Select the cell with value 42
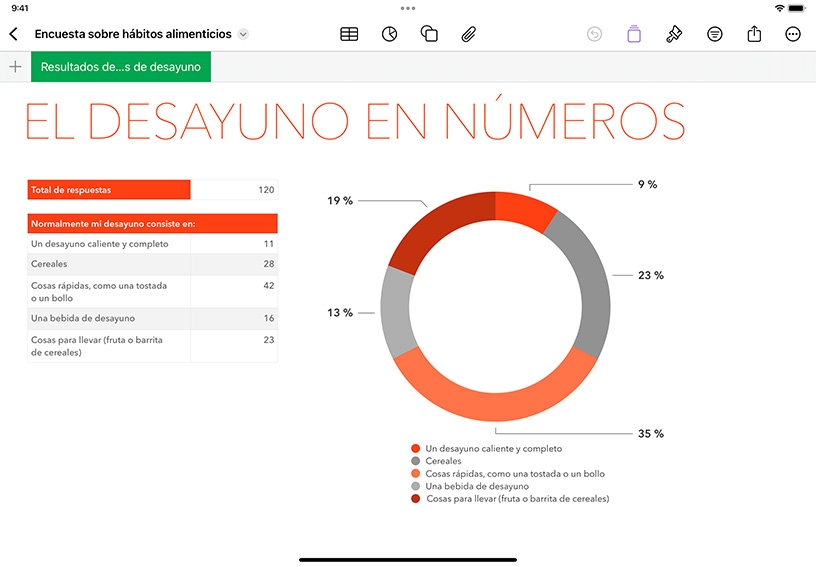This screenshot has height=567, width=816. tap(234, 291)
